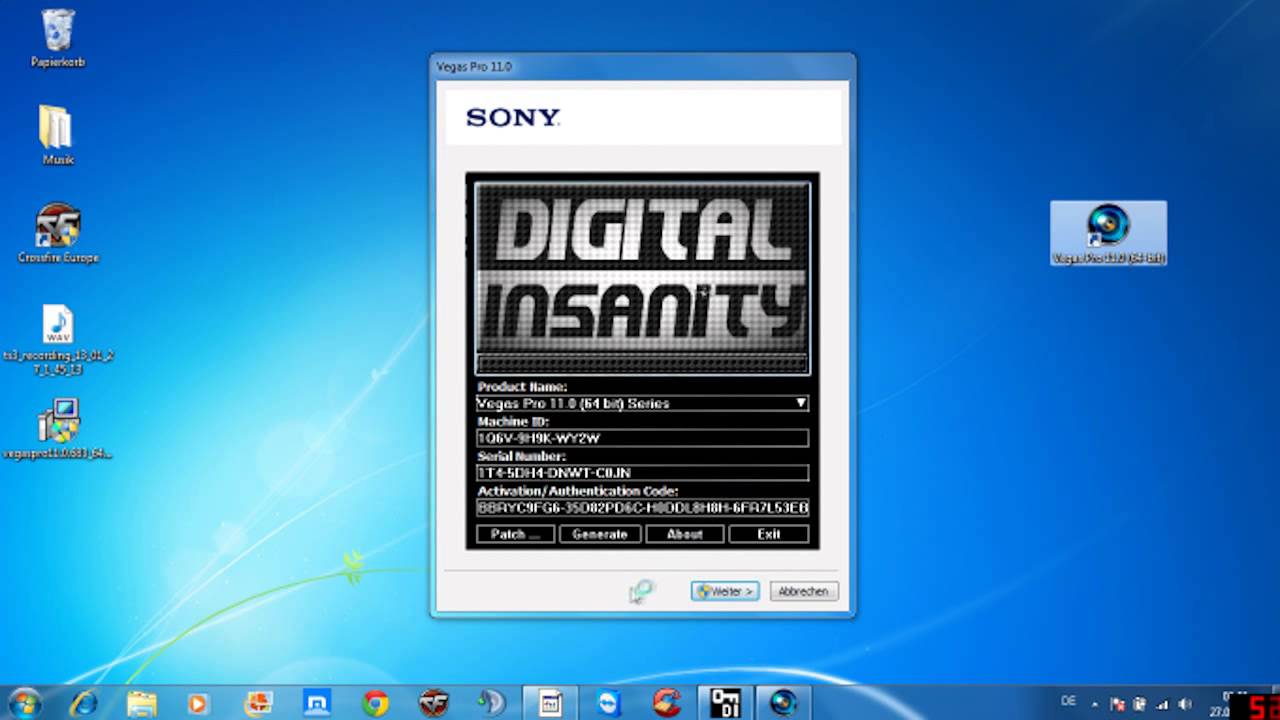Open the red swirl taskbar icon
This screenshot has height=720, width=1280.
(667, 703)
